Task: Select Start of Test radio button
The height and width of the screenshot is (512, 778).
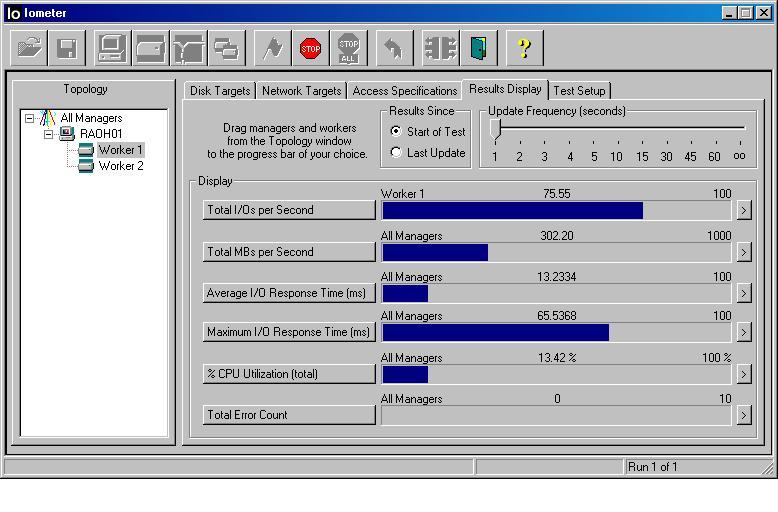Action: 395,131
